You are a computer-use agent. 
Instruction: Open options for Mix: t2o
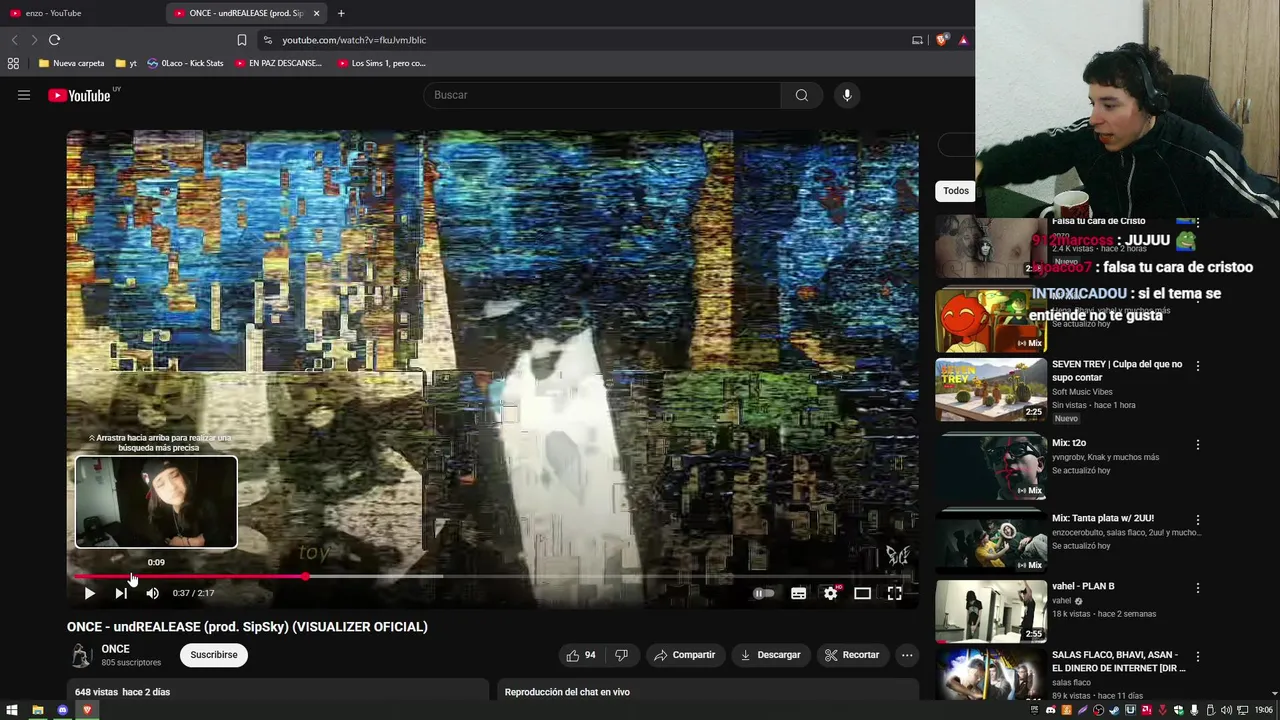click(1198, 444)
